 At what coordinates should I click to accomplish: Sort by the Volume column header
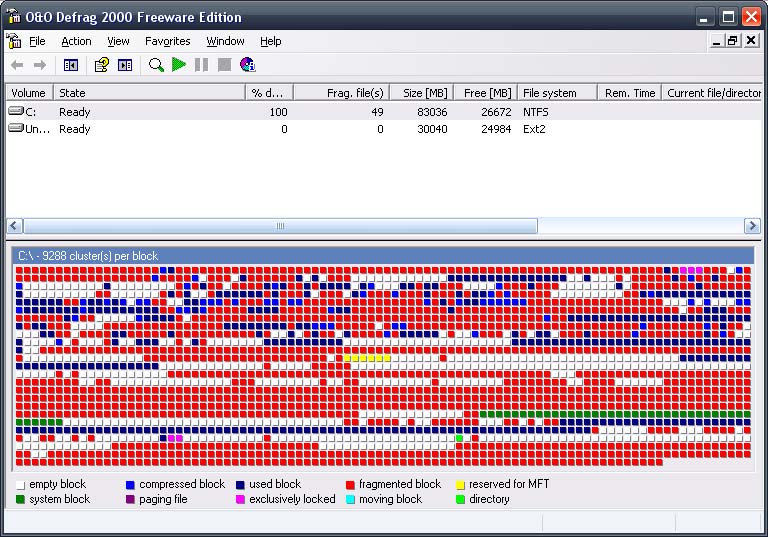click(x=29, y=93)
